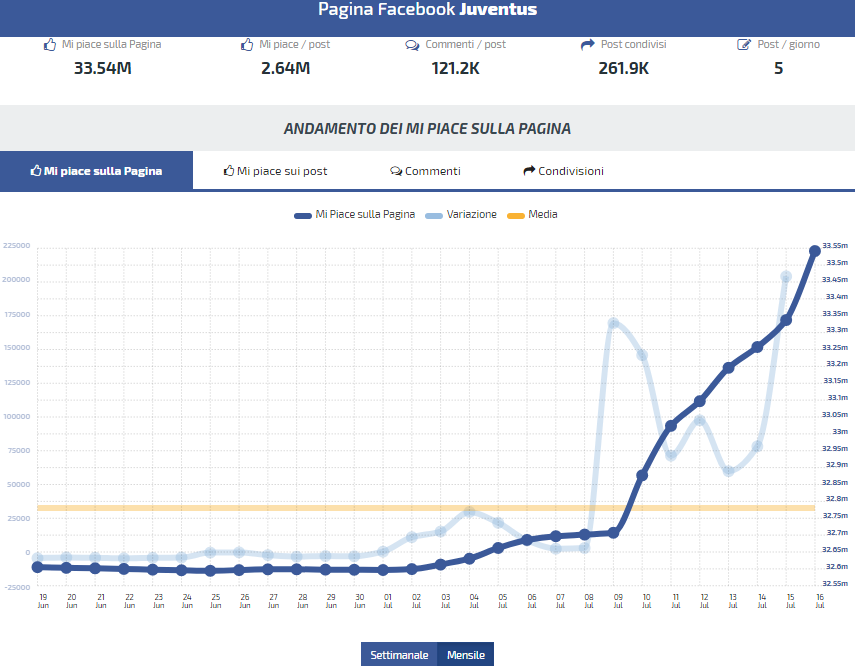
Task: Click the dark blue data point for 16 Jul
Action: click(815, 251)
